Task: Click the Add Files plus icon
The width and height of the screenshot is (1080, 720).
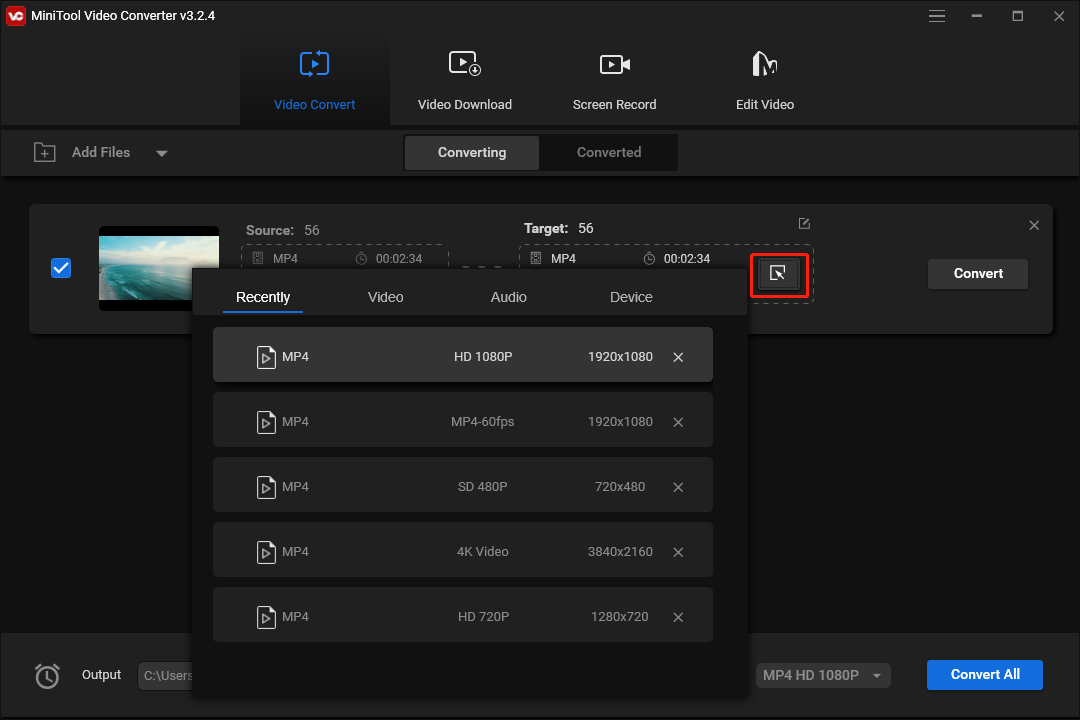Action: coord(45,152)
